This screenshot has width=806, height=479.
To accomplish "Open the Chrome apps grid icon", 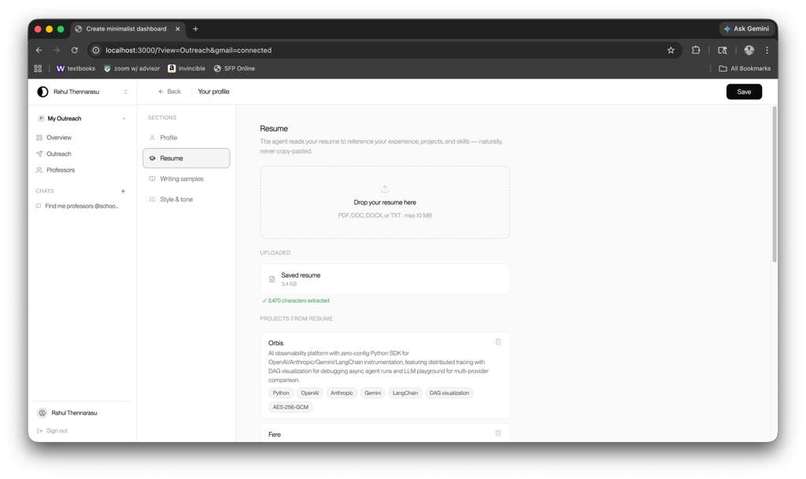I will pos(38,68).
